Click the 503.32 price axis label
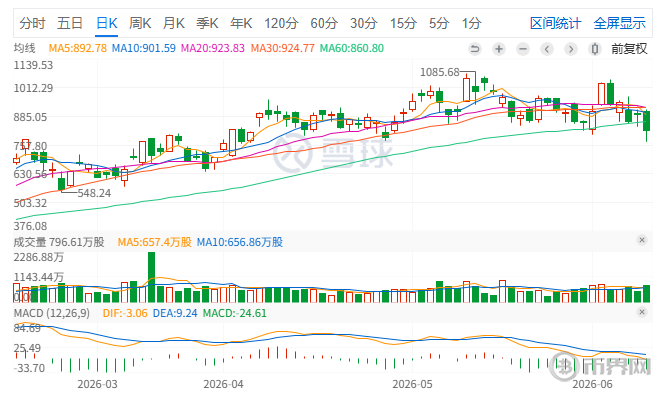The width and height of the screenshot is (662, 394). tap(30, 203)
